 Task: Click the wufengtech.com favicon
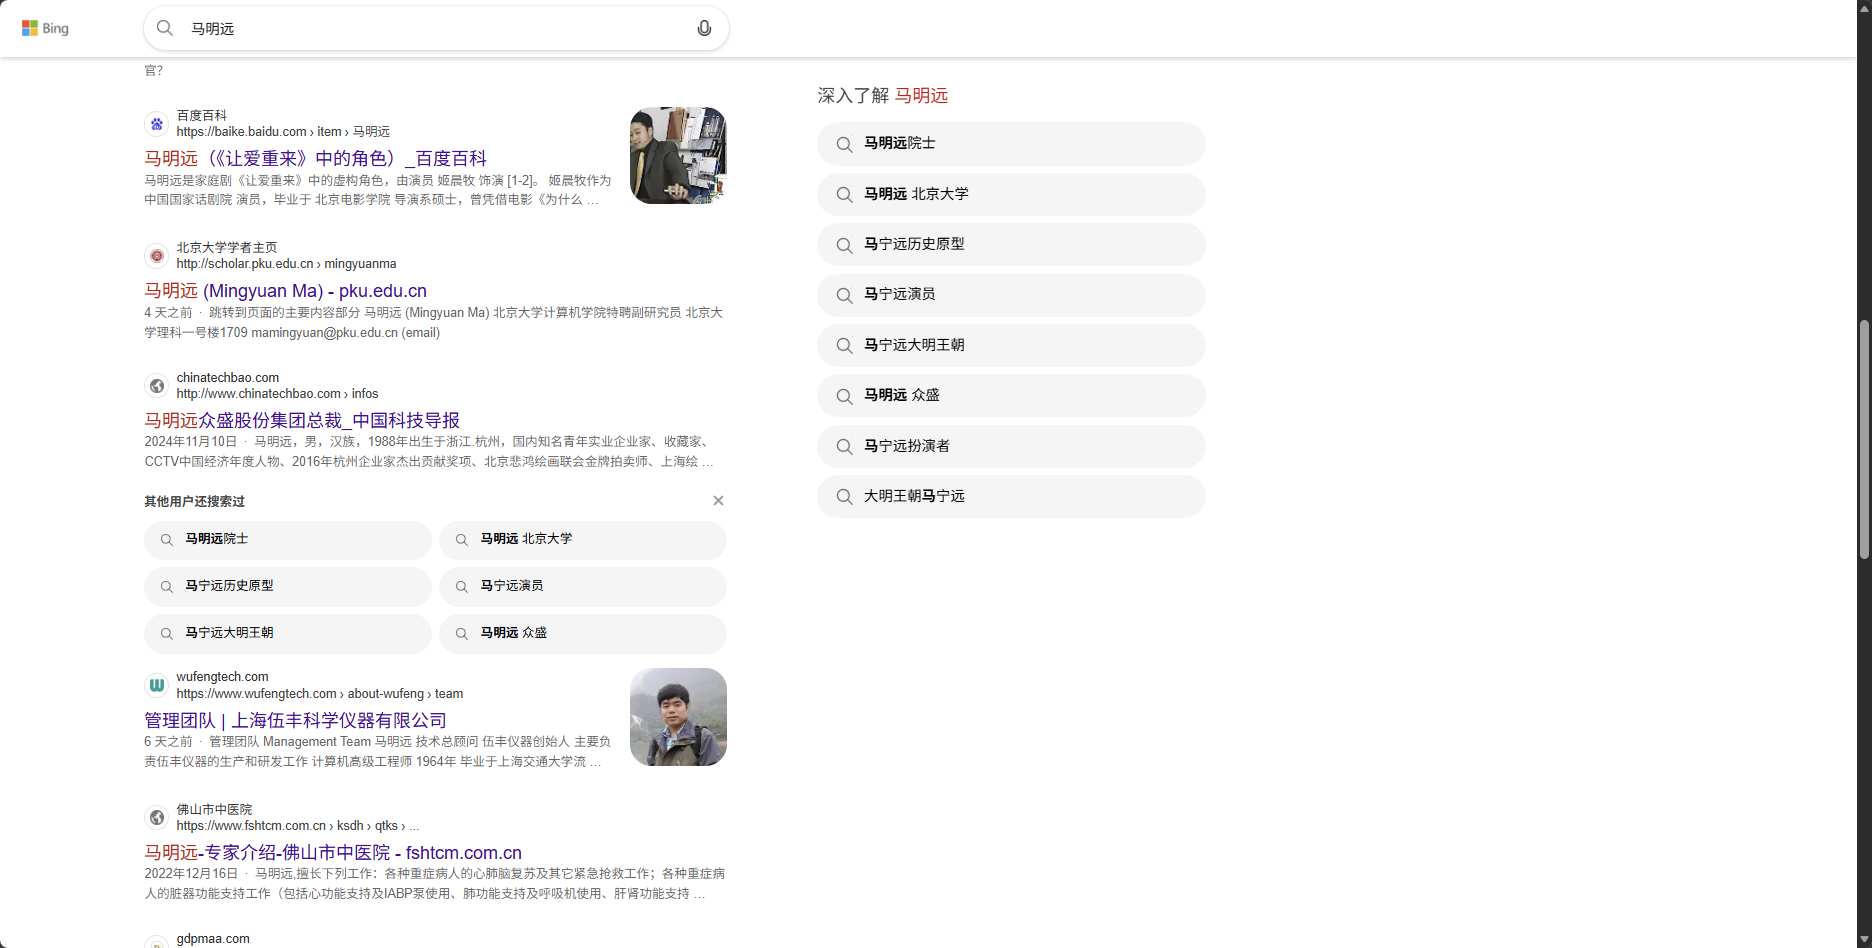point(156,685)
